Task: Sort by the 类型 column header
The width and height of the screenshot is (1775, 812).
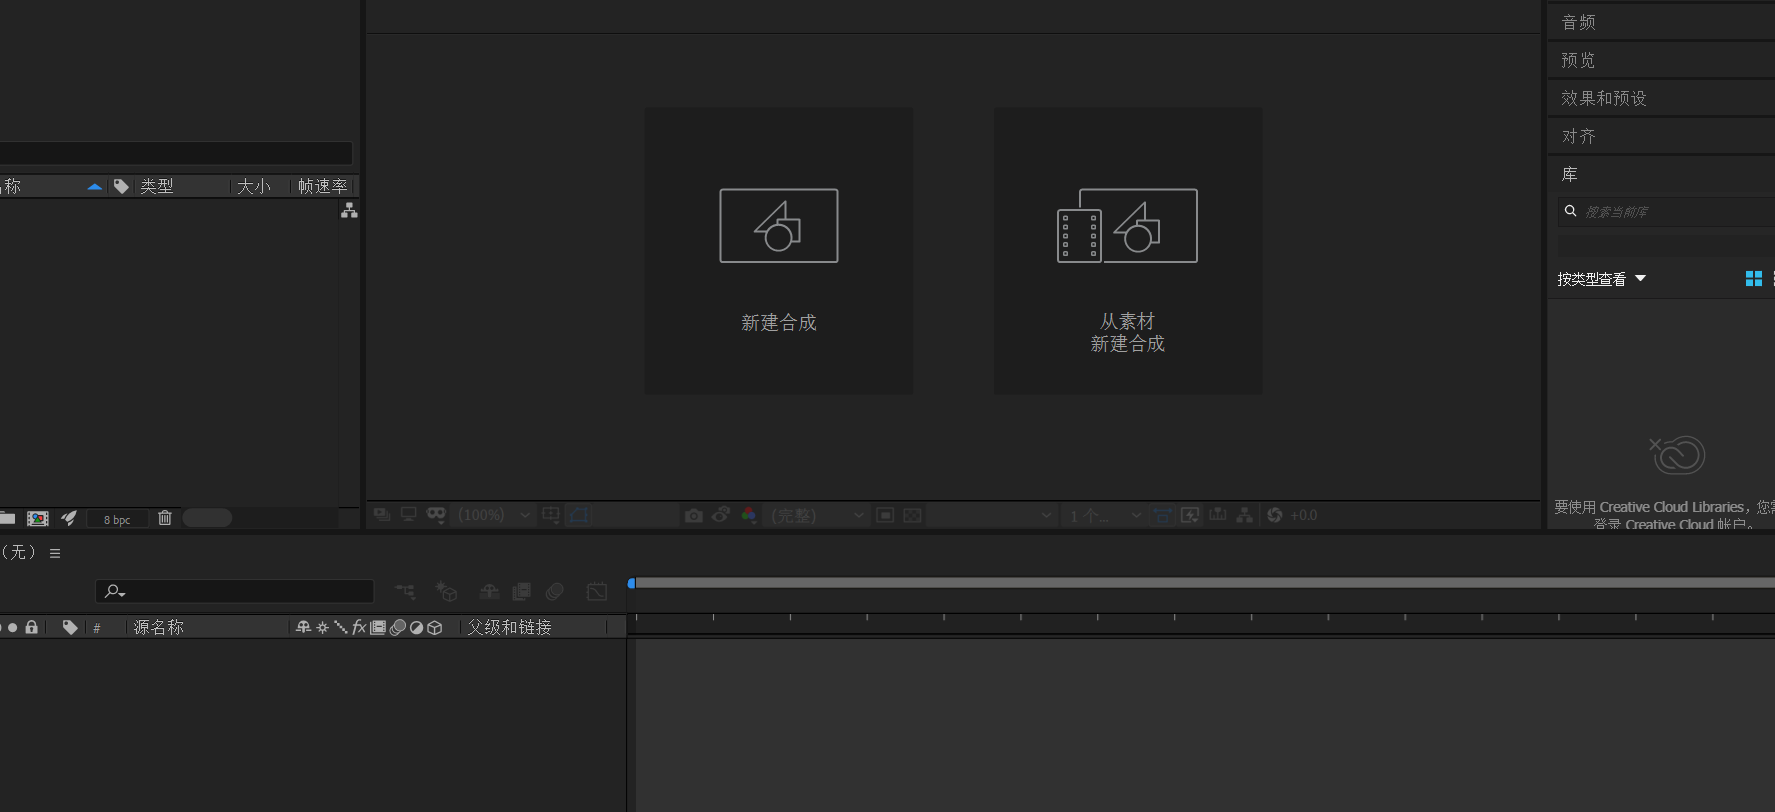Action: (157, 186)
